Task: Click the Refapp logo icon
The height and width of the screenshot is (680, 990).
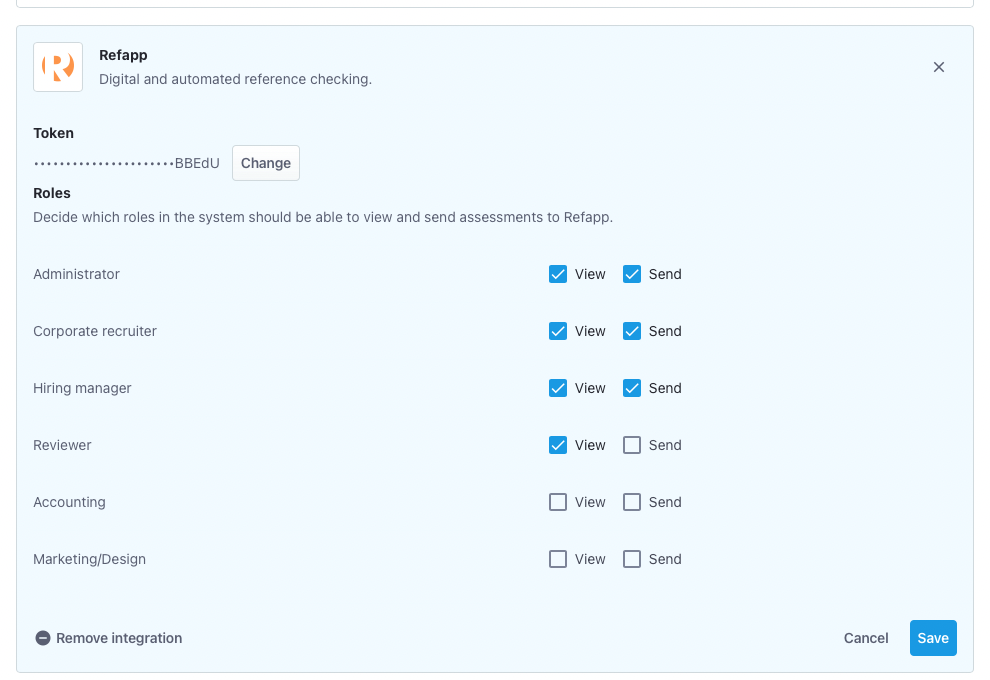Action: [x=58, y=67]
